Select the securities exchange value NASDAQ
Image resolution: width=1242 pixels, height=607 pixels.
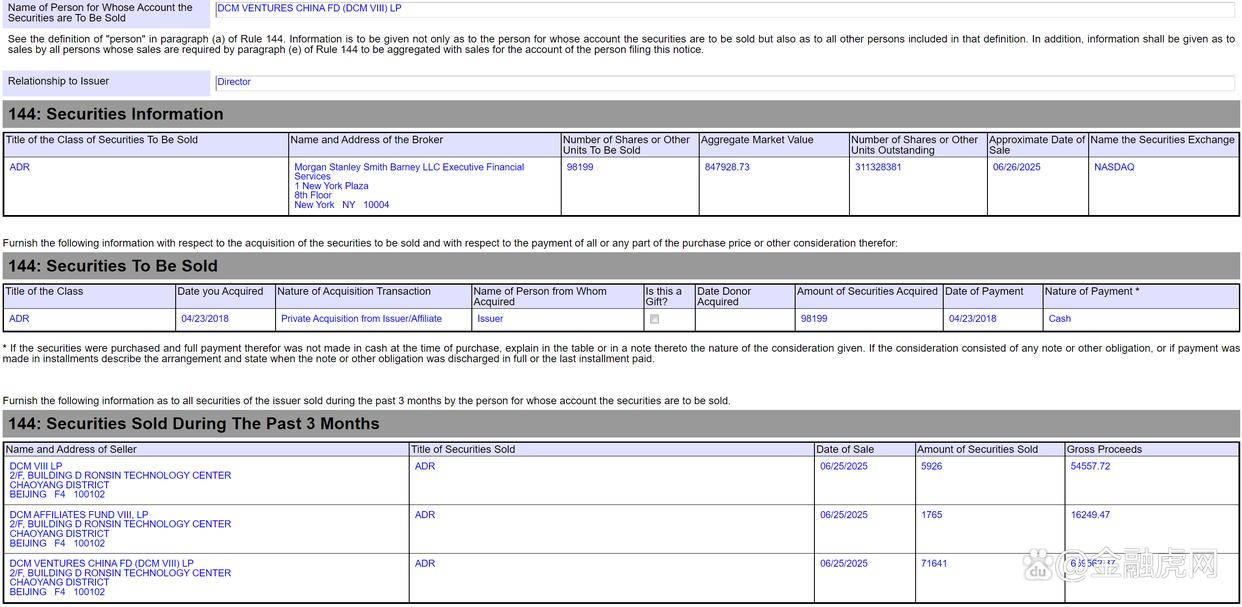coord(1114,167)
